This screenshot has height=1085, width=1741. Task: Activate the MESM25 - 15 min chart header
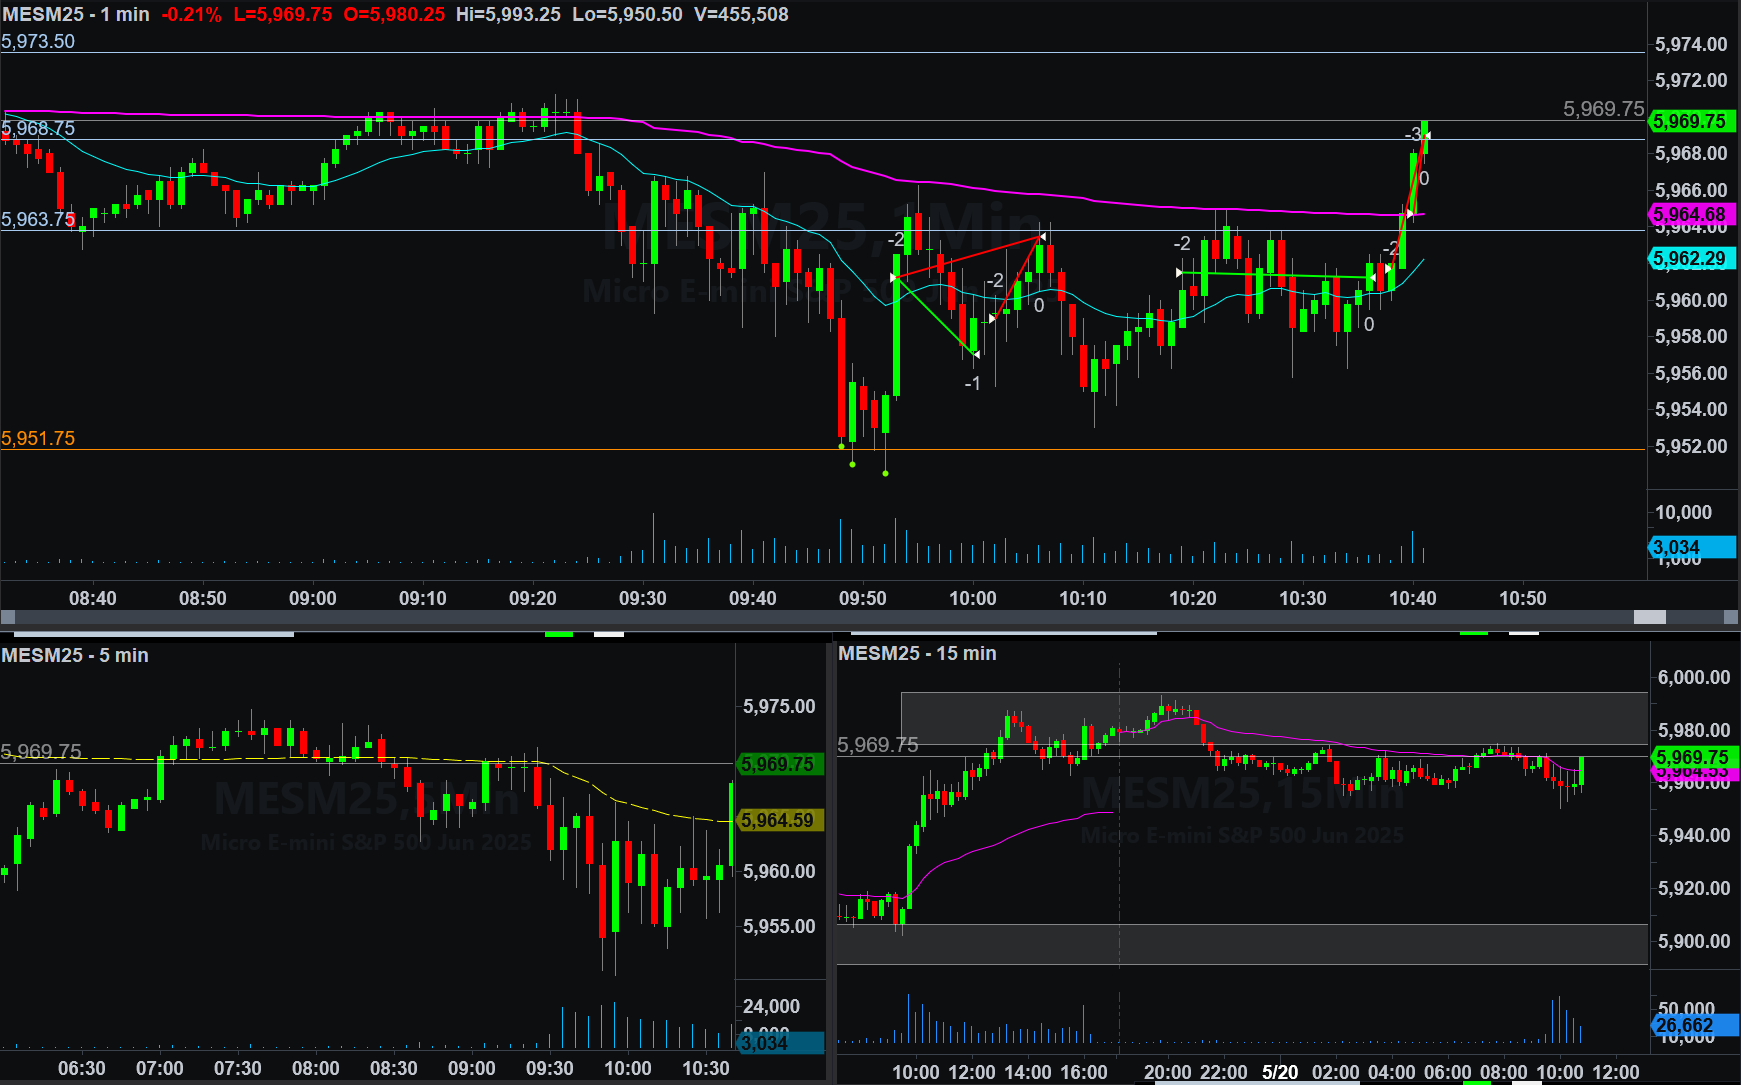coord(917,653)
